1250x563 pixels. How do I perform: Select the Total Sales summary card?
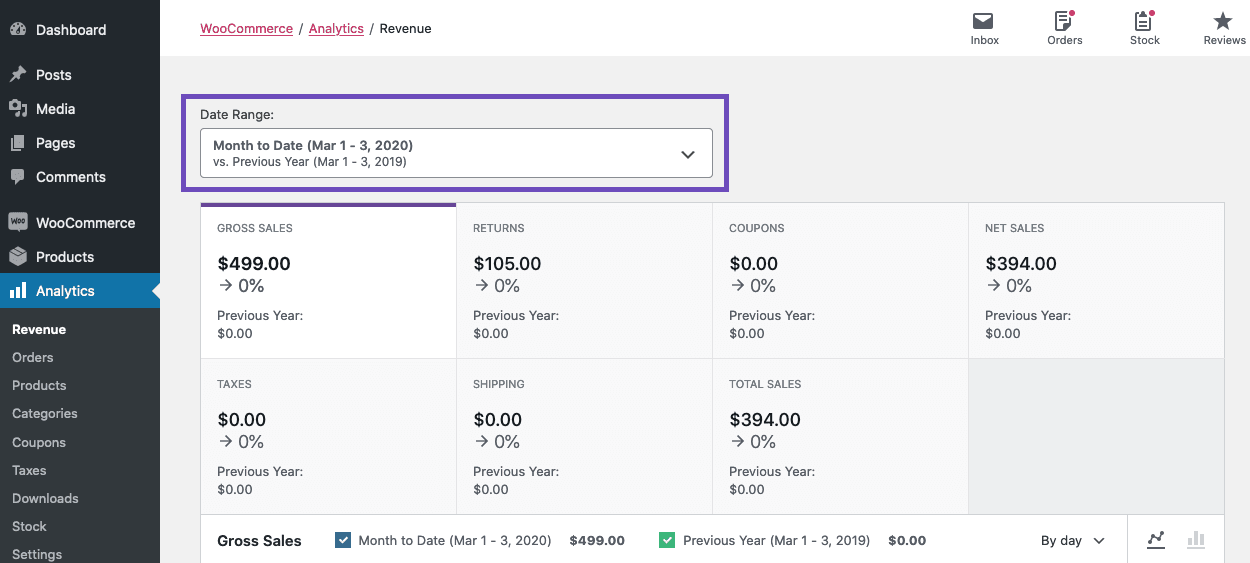840,437
